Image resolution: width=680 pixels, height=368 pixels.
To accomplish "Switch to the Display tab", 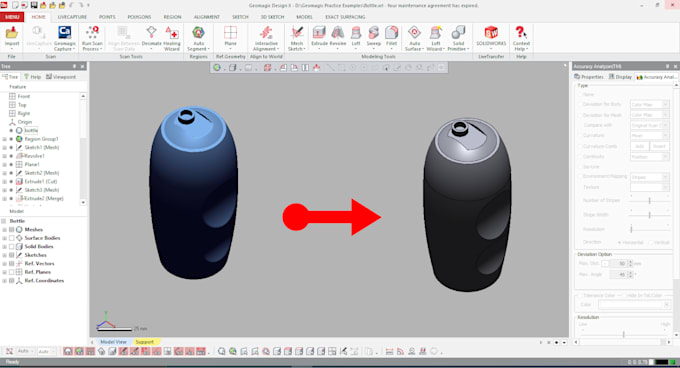I will (x=620, y=77).
